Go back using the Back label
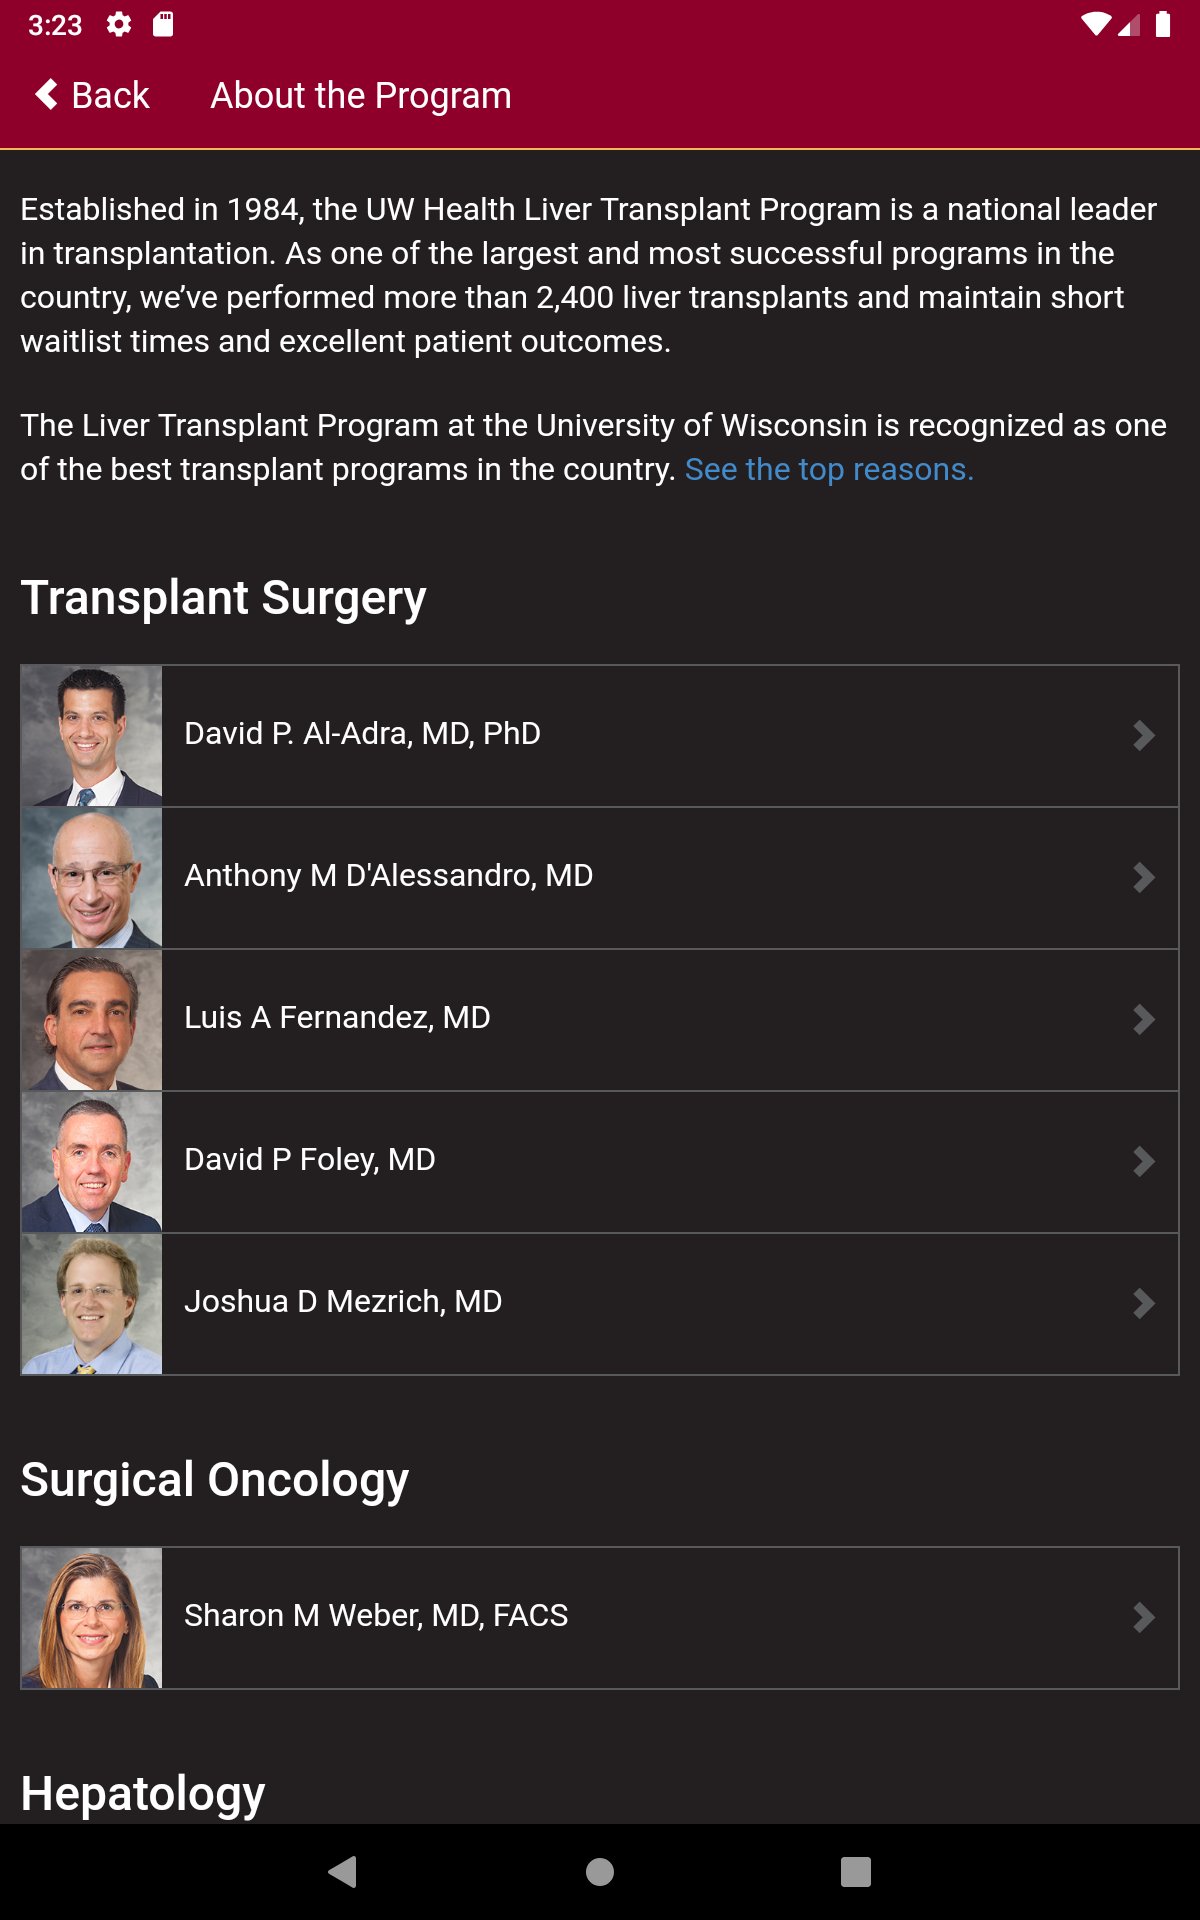1200x1920 pixels. point(110,96)
